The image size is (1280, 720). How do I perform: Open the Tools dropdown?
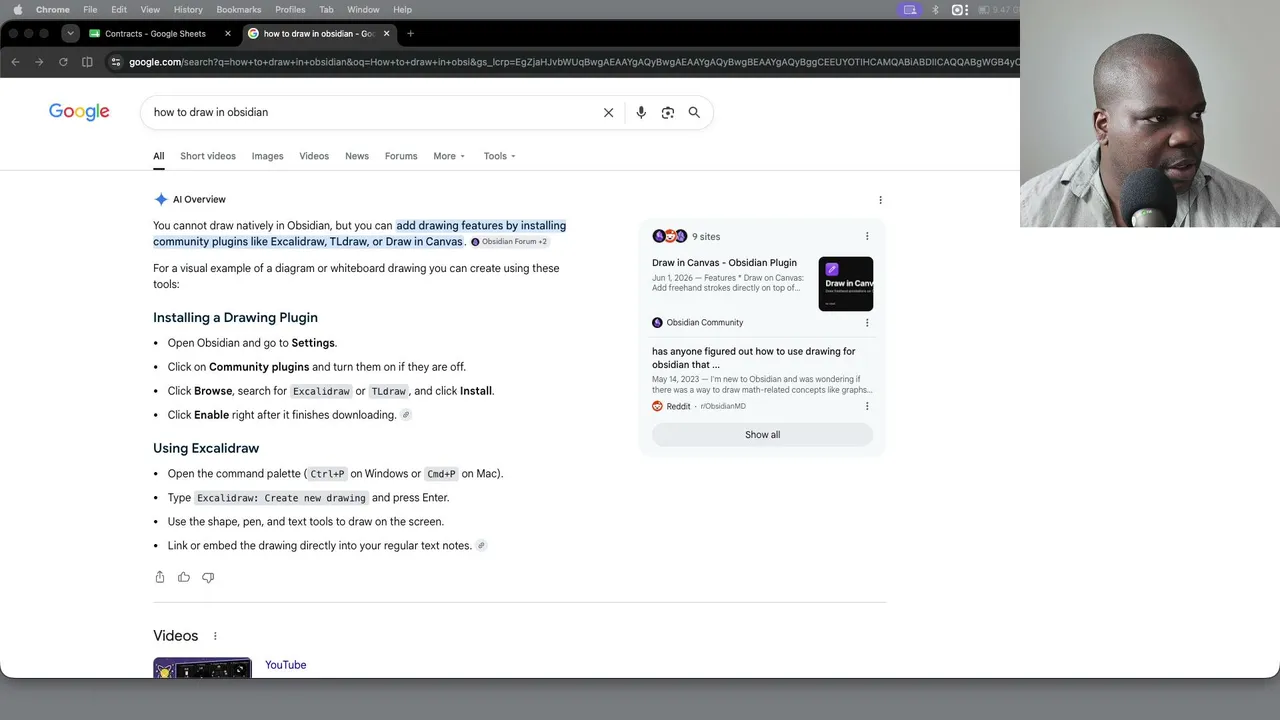click(x=500, y=156)
